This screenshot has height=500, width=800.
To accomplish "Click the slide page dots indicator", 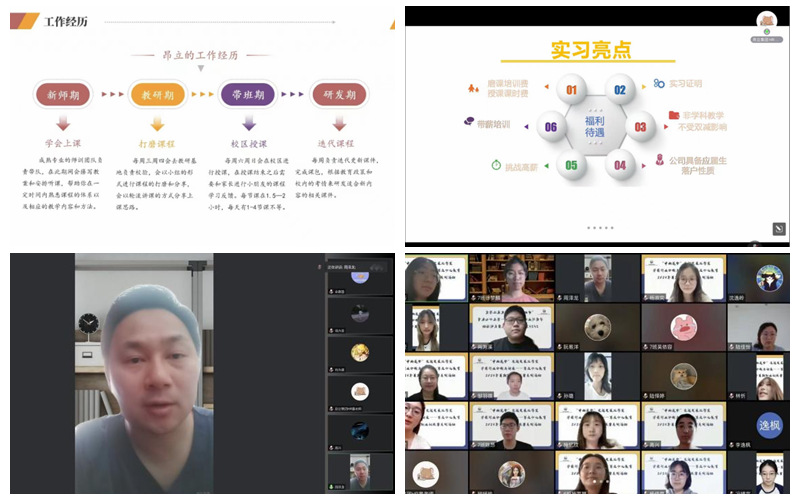I will pyautogui.click(x=598, y=228).
